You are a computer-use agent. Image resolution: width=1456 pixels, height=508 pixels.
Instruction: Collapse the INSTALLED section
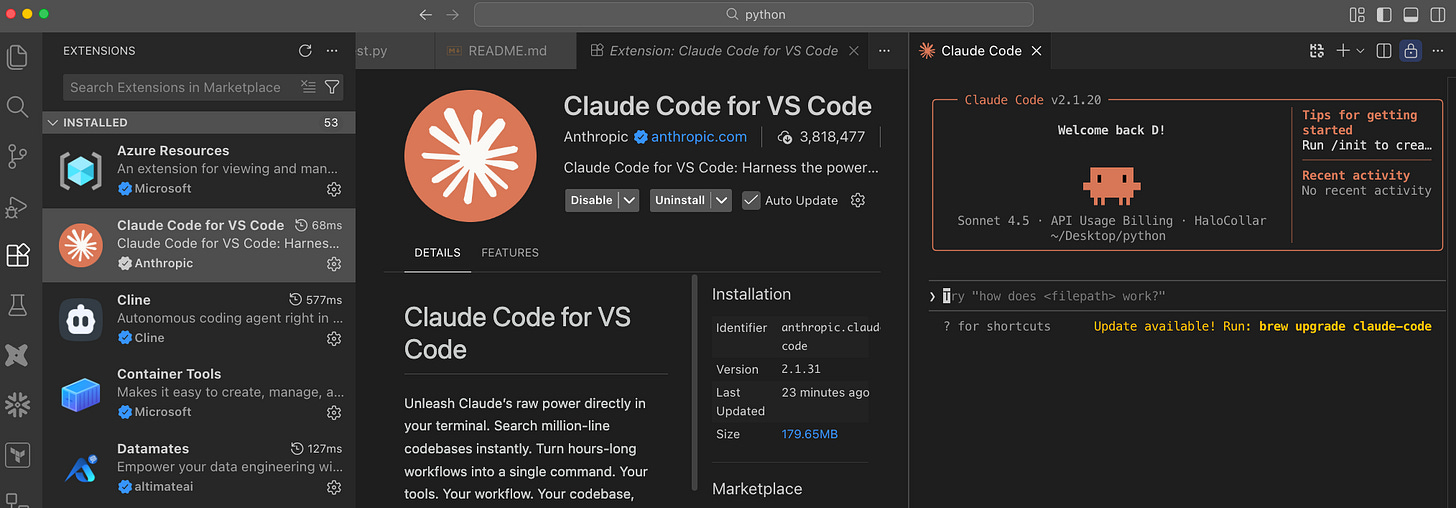pyautogui.click(x=198, y=122)
